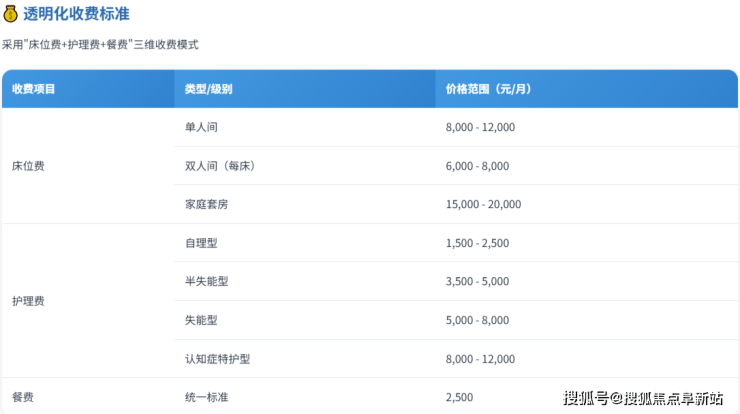
Task: Select the 餐费 category cell
Action: pos(23,398)
